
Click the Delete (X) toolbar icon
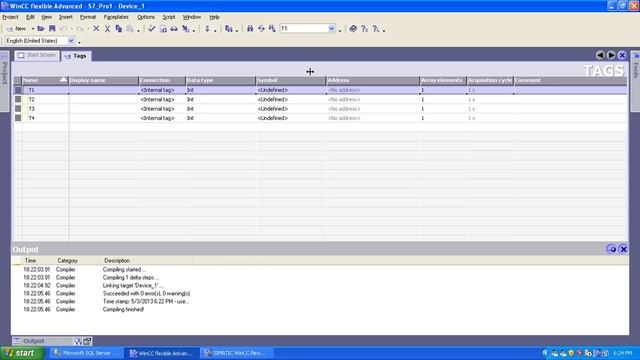[x=96, y=29]
